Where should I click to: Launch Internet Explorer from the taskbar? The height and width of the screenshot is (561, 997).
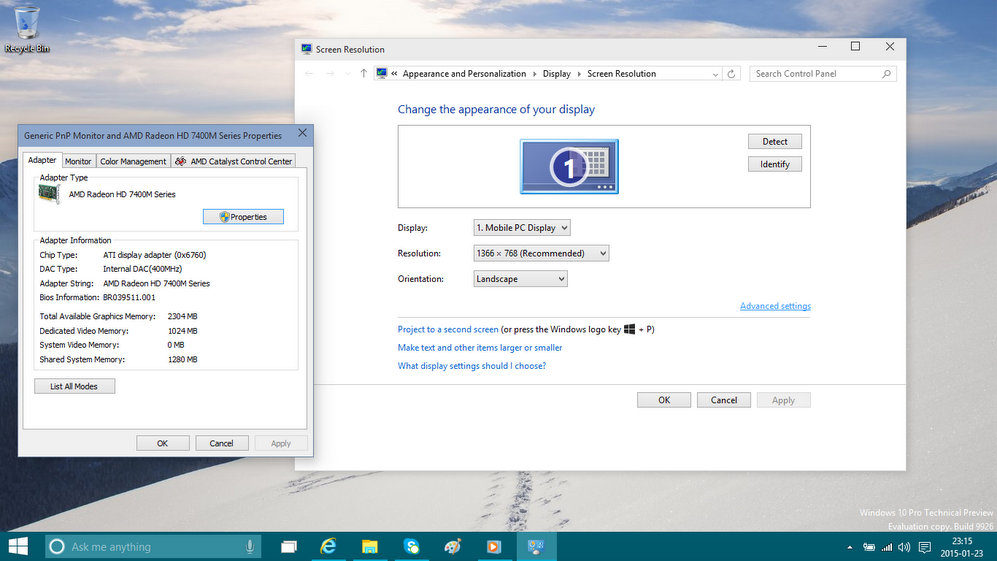(x=327, y=547)
